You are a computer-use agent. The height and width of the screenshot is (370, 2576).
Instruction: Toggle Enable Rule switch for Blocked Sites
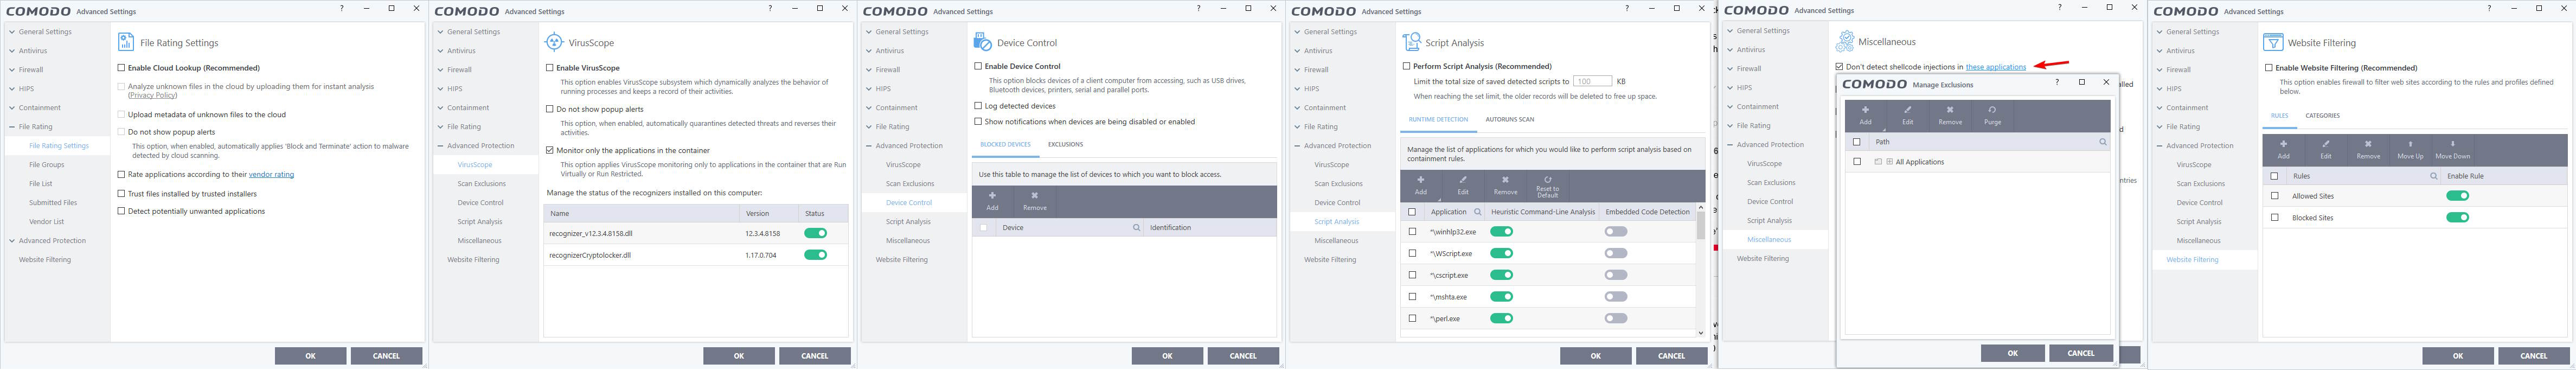(2457, 217)
